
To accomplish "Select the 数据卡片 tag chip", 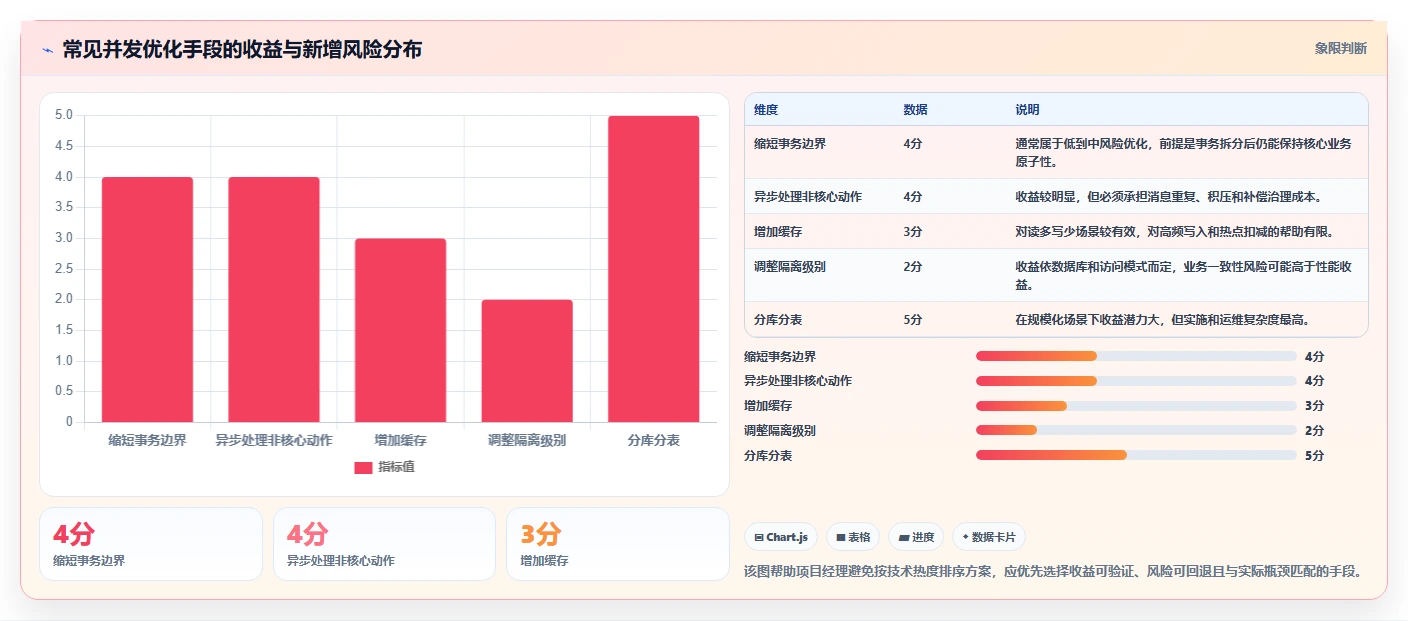I will (989, 537).
